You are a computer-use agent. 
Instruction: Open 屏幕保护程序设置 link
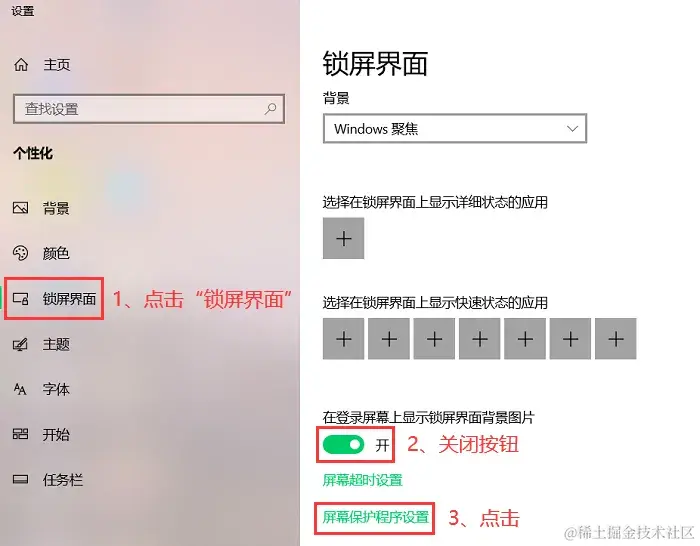tap(375, 517)
